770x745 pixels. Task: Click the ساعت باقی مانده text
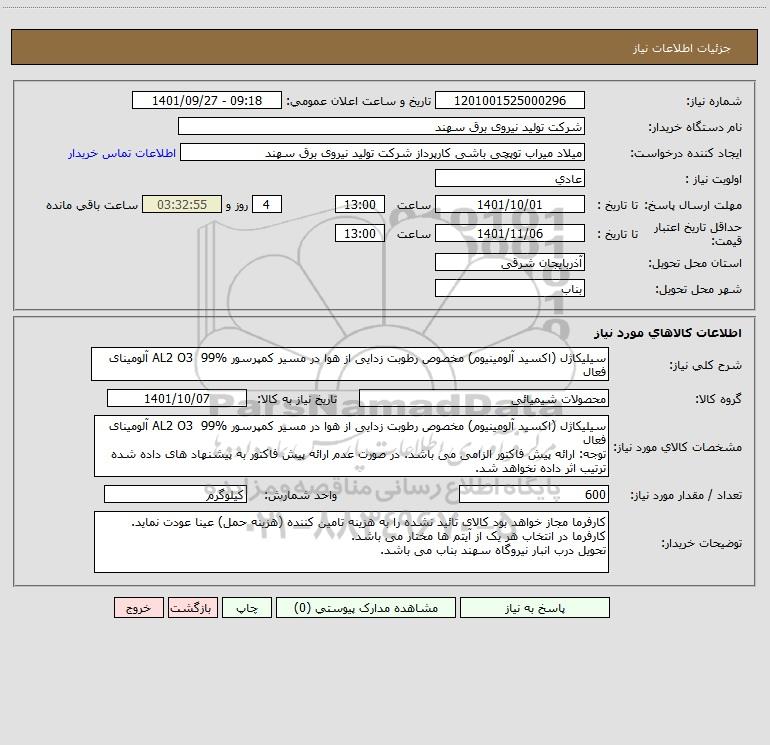[x=92, y=205]
